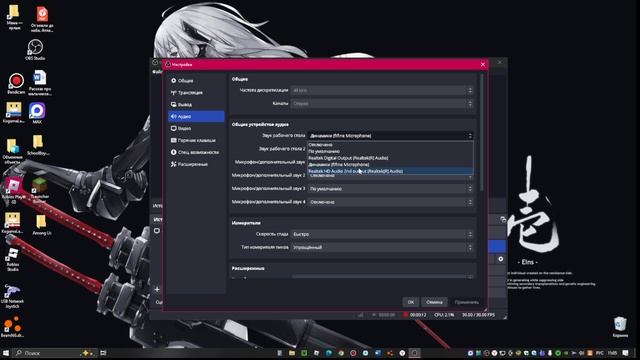Select the display capture icon in OBS sources
This screenshot has height=360, width=640.
tap(157, 231)
